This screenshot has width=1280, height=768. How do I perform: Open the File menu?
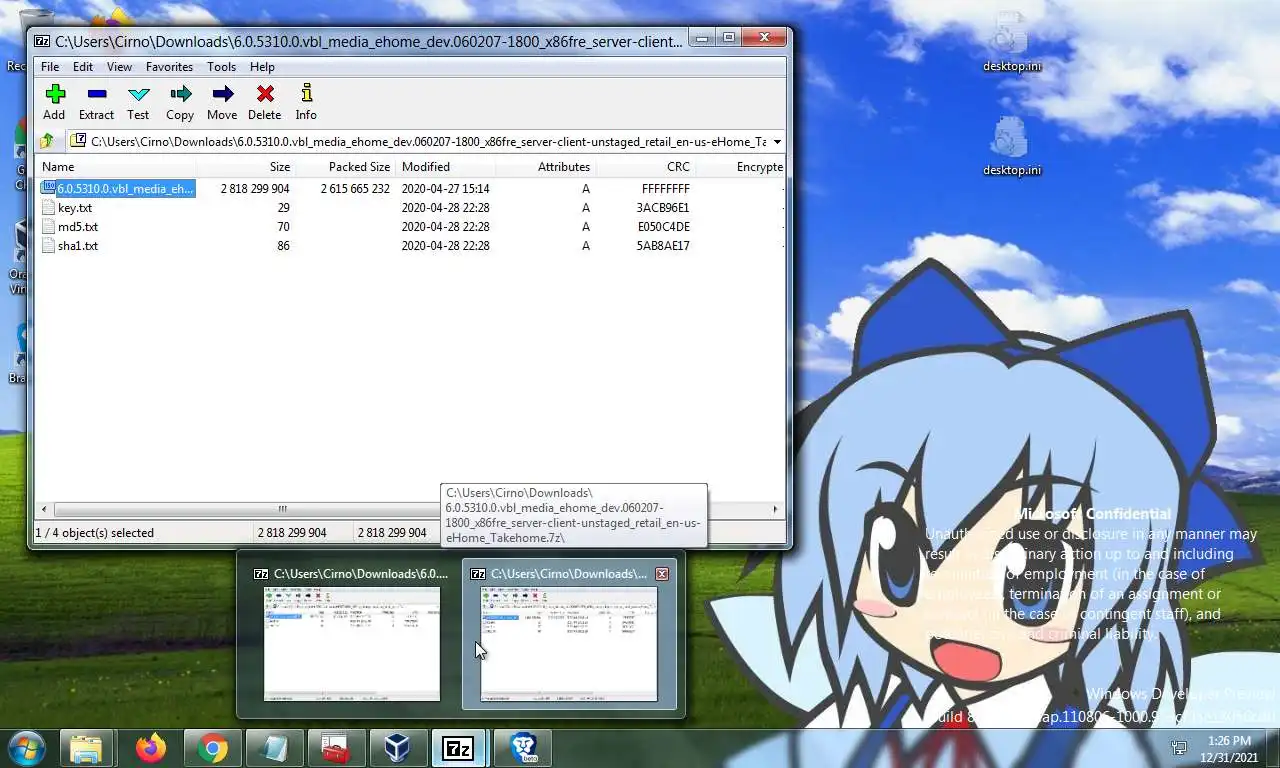[x=50, y=67]
